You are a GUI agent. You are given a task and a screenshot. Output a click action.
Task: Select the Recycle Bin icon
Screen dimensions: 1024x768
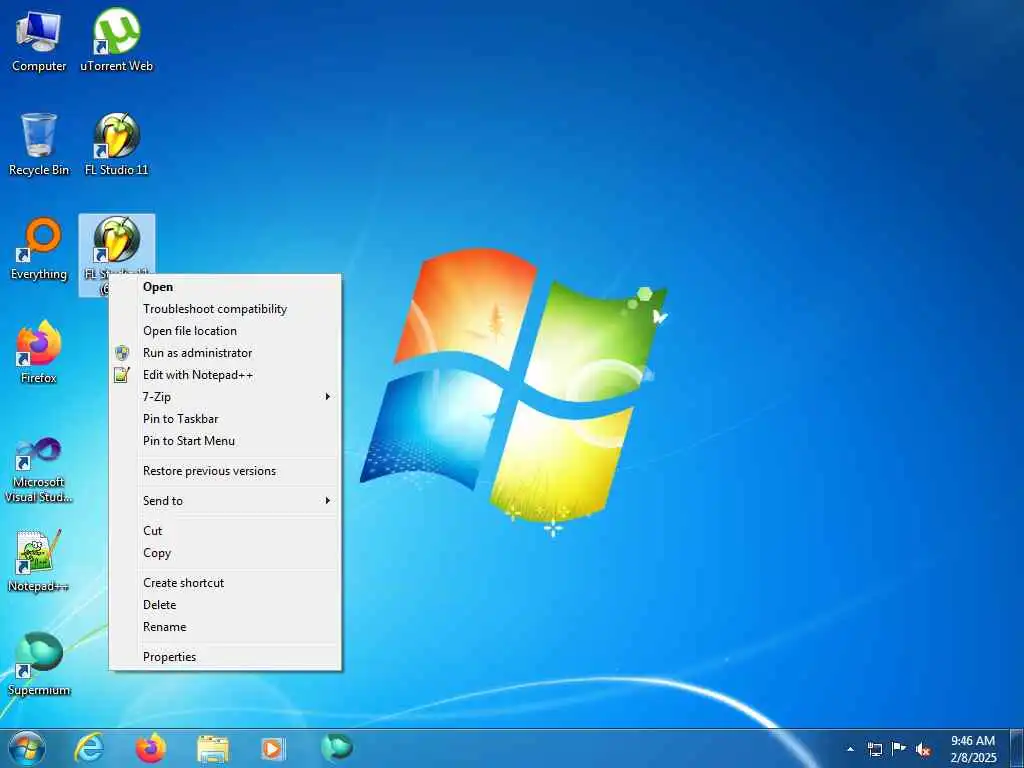[39, 145]
